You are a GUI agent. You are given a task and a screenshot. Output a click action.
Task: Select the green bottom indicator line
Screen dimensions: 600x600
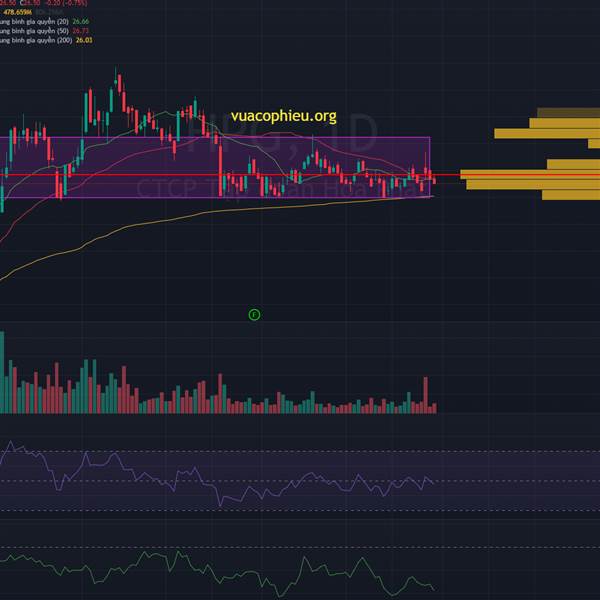click(x=217, y=576)
